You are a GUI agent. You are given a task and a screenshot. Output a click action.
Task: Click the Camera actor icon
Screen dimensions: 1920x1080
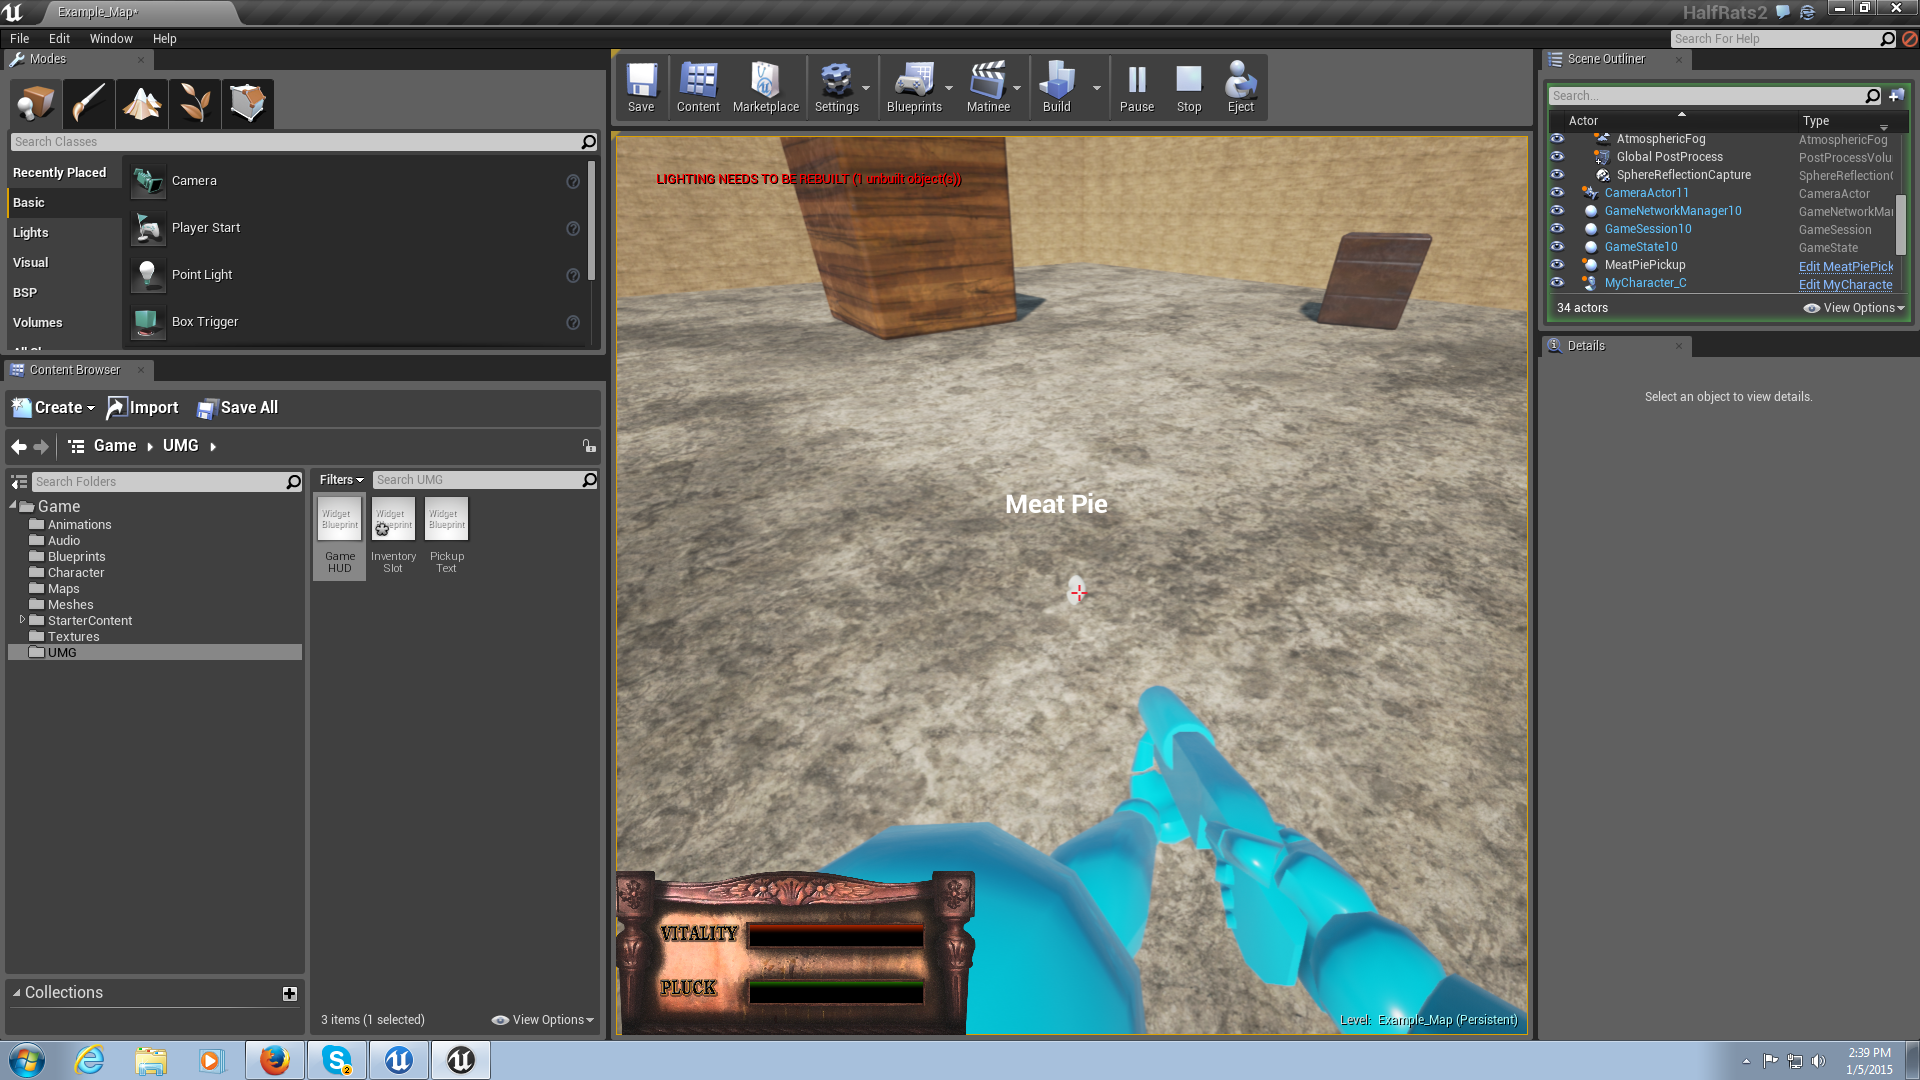pyautogui.click(x=148, y=181)
